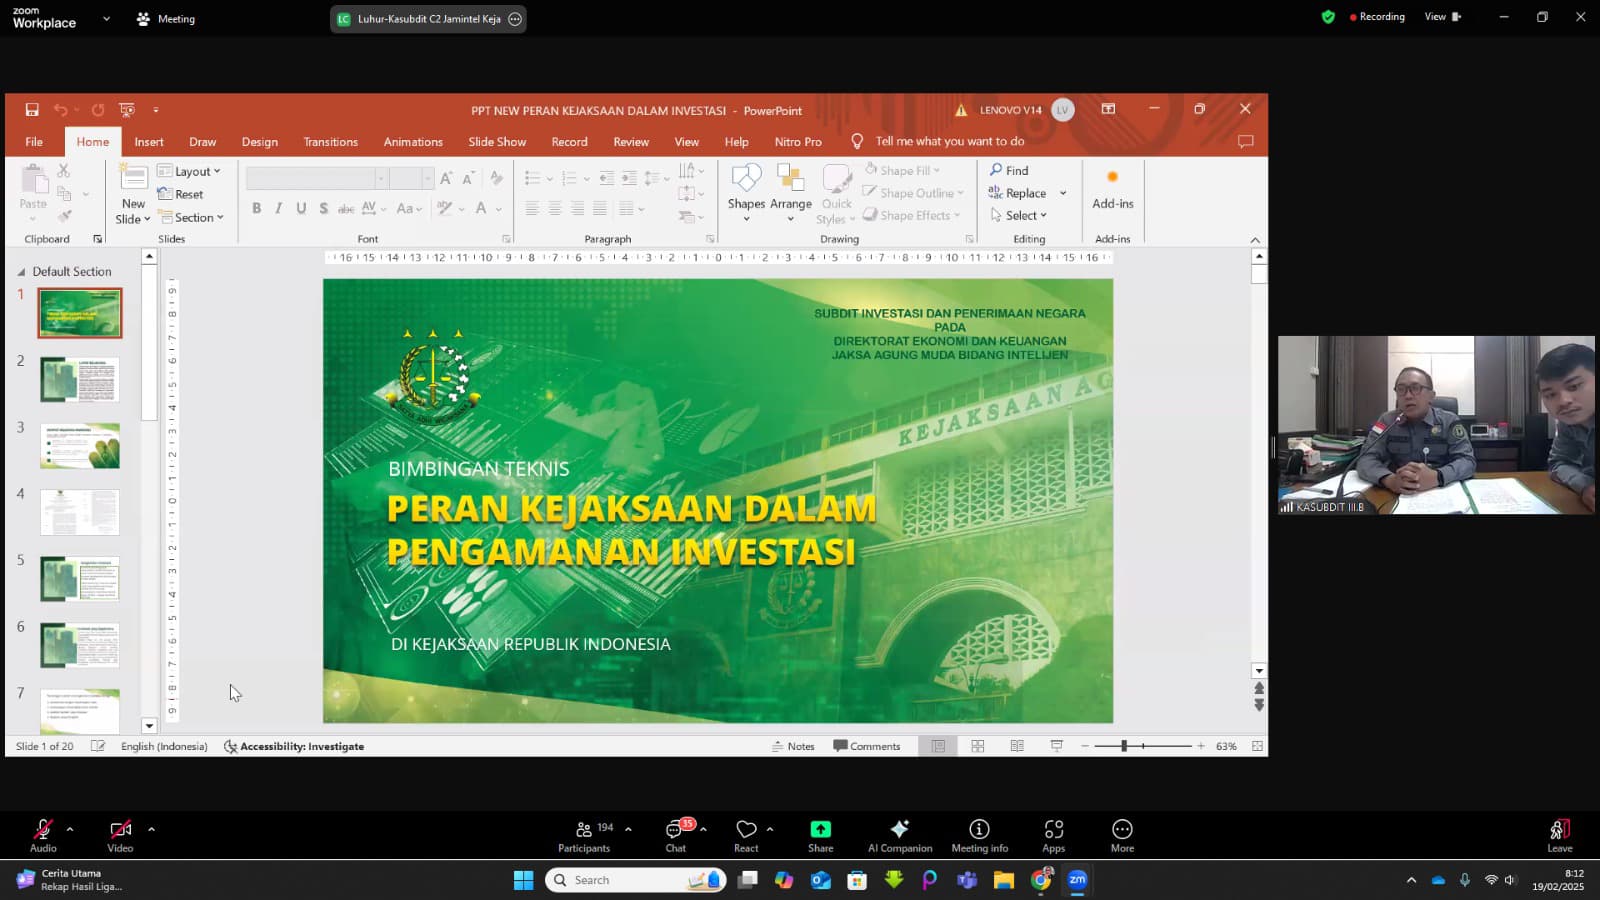Open the Zoom Participants list

(x=586, y=836)
